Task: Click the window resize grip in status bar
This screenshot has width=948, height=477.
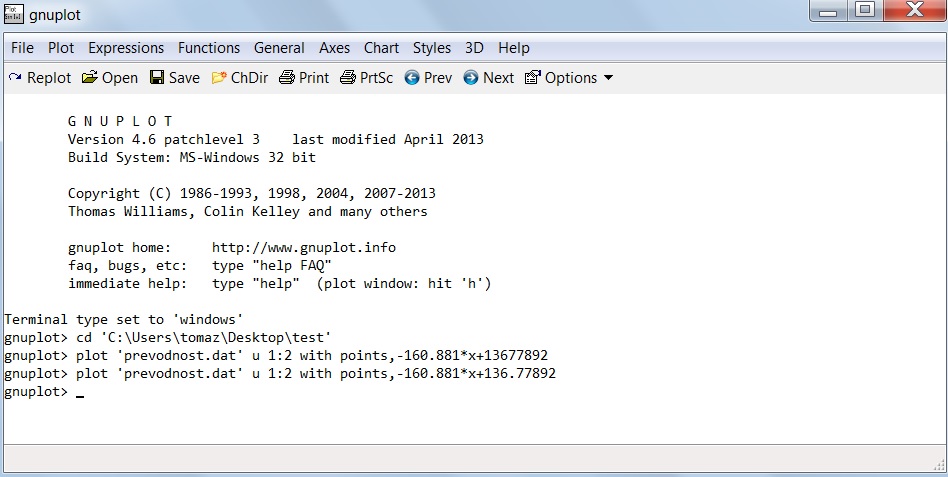Action: click(939, 465)
